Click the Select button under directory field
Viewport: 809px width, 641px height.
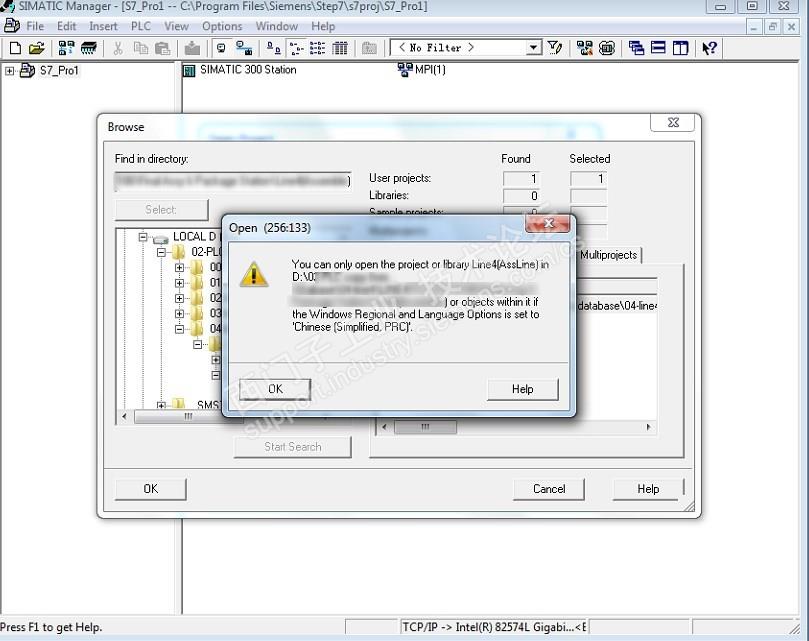point(161,210)
